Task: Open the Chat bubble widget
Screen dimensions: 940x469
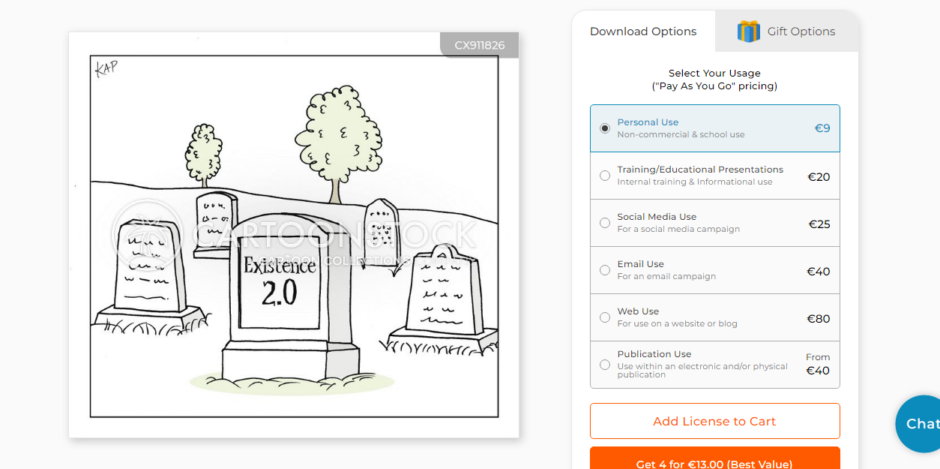Action: pos(918,423)
